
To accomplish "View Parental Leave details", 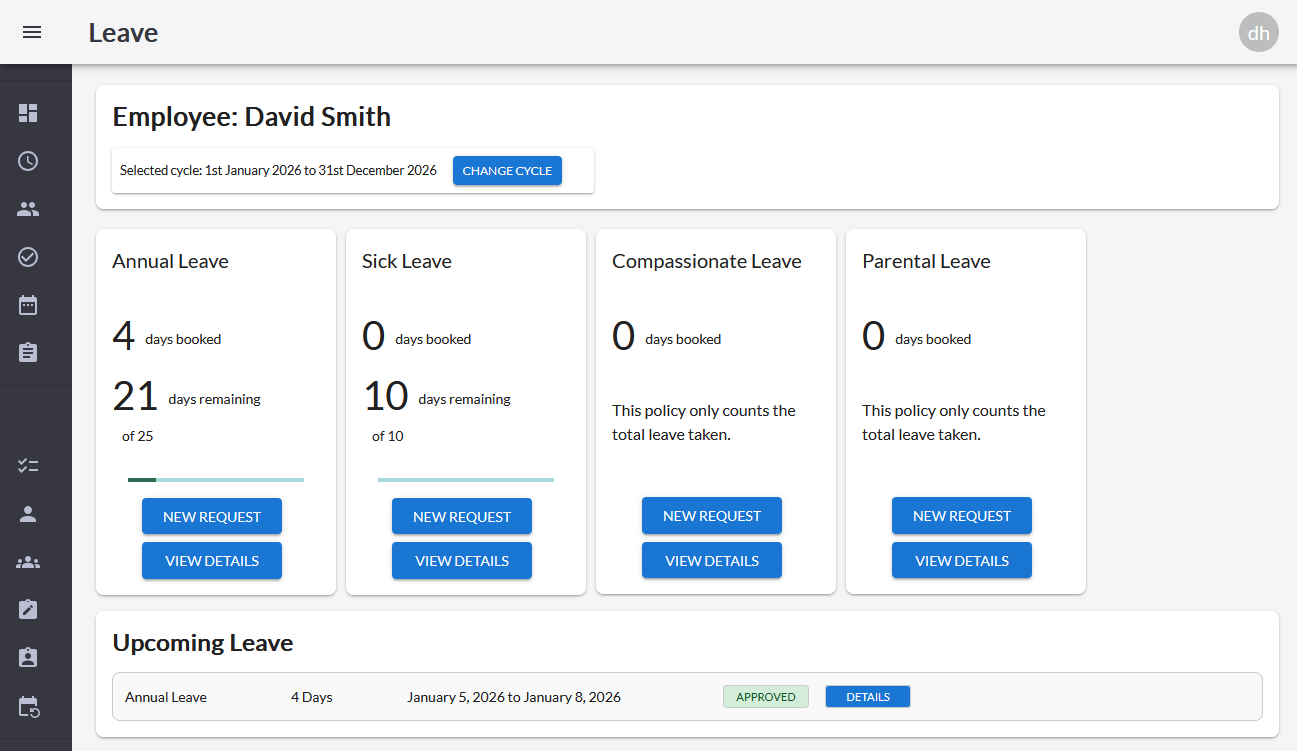I will (962, 561).
